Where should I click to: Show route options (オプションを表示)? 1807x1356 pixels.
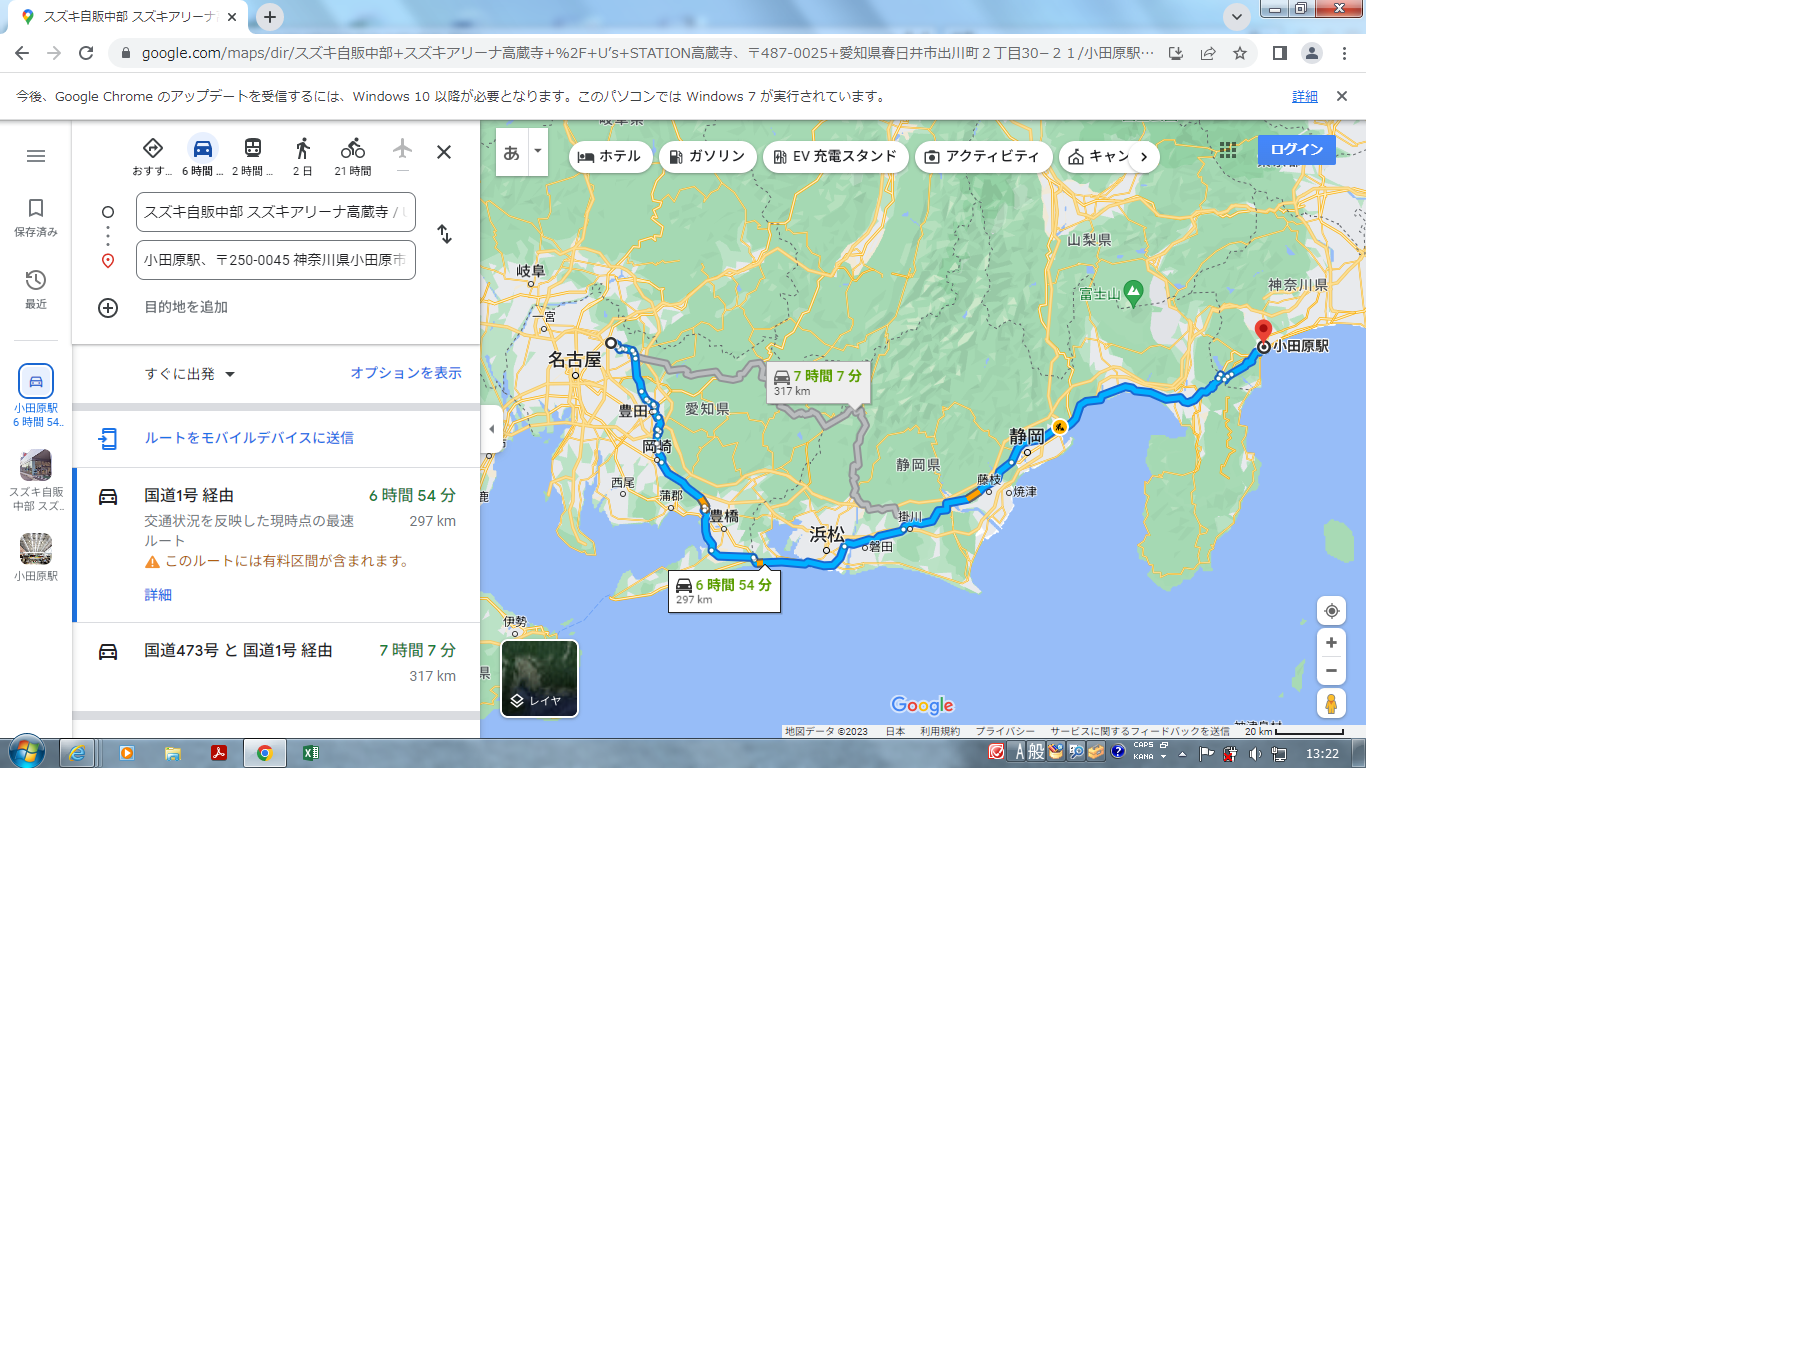coord(406,373)
